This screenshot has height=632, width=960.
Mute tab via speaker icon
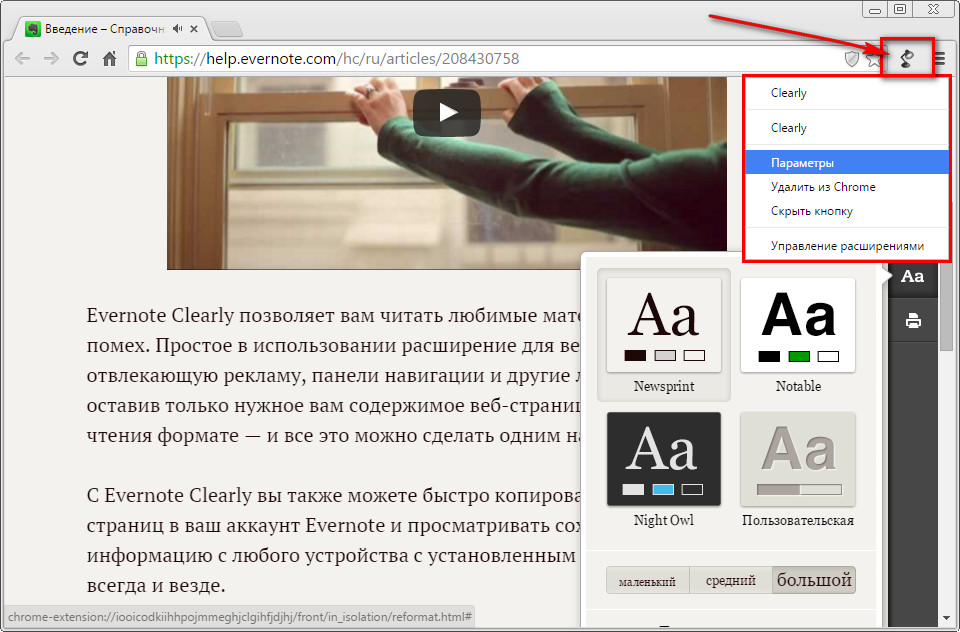pyautogui.click(x=178, y=29)
